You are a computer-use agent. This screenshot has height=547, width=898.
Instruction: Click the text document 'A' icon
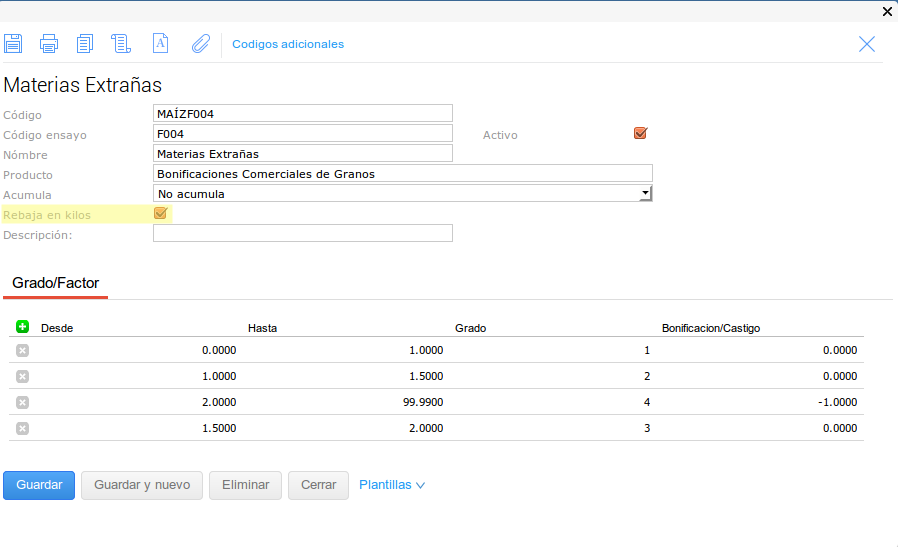coord(160,44)
